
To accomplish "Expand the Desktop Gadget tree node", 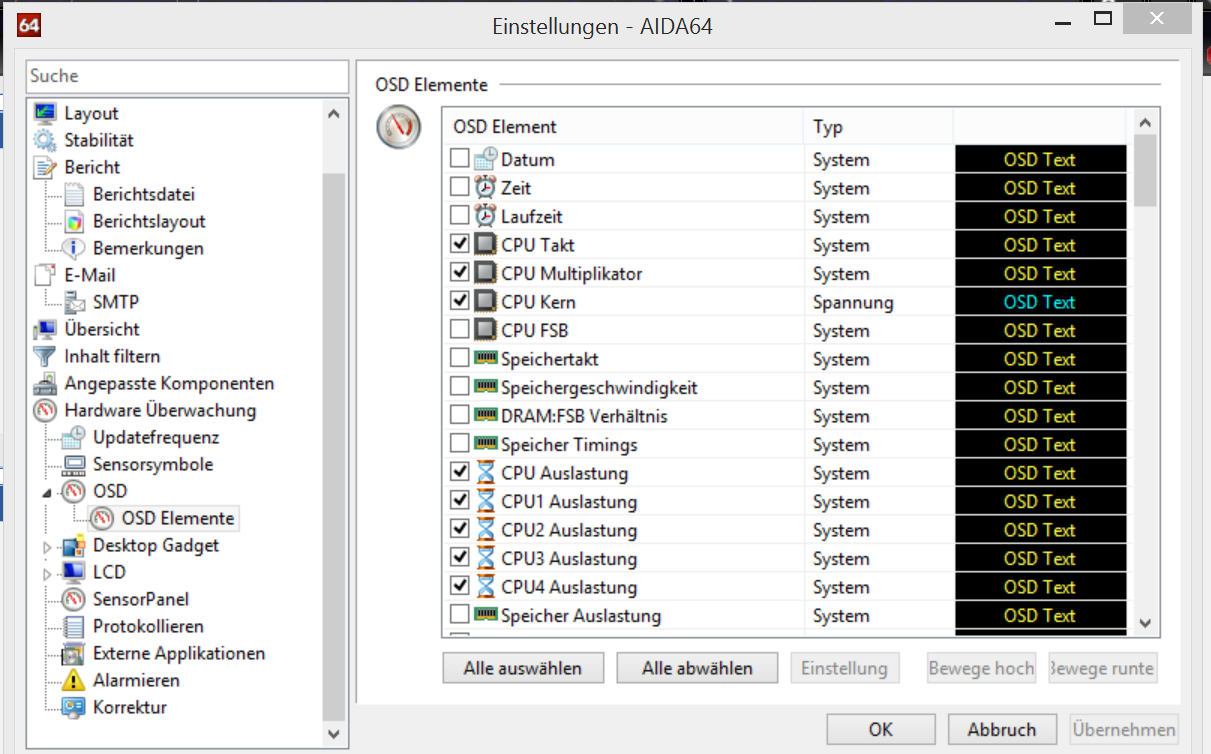I will (47, 546).
